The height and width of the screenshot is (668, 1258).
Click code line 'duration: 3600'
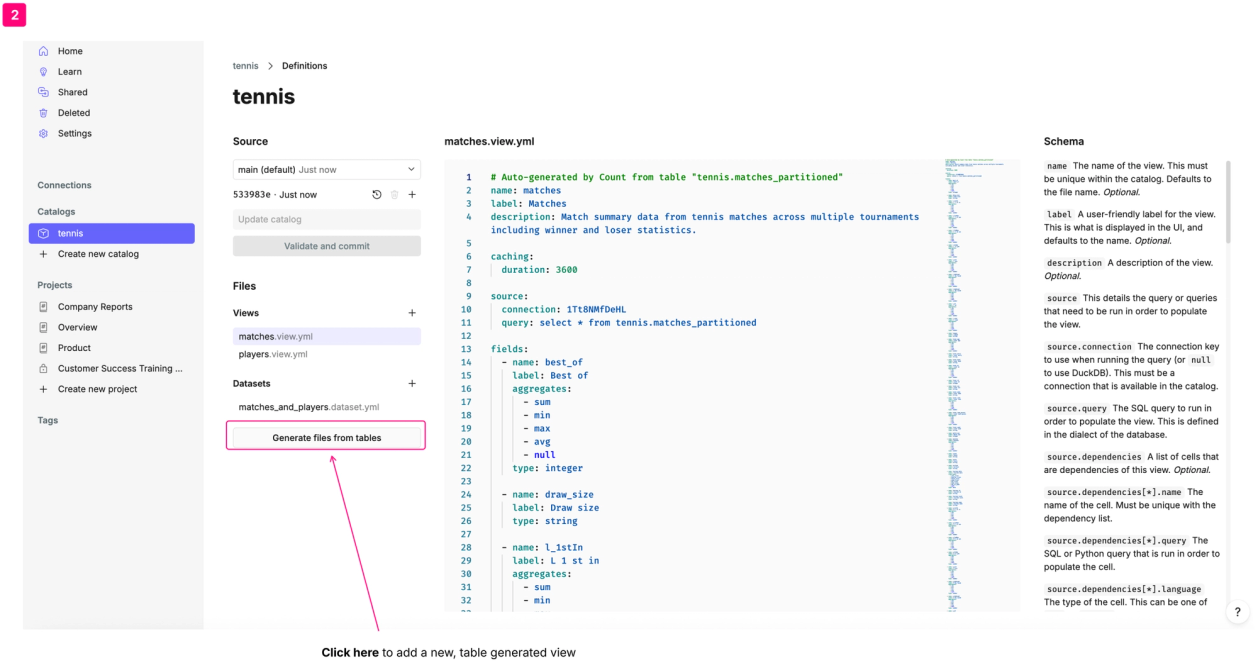tap(539, 270)
